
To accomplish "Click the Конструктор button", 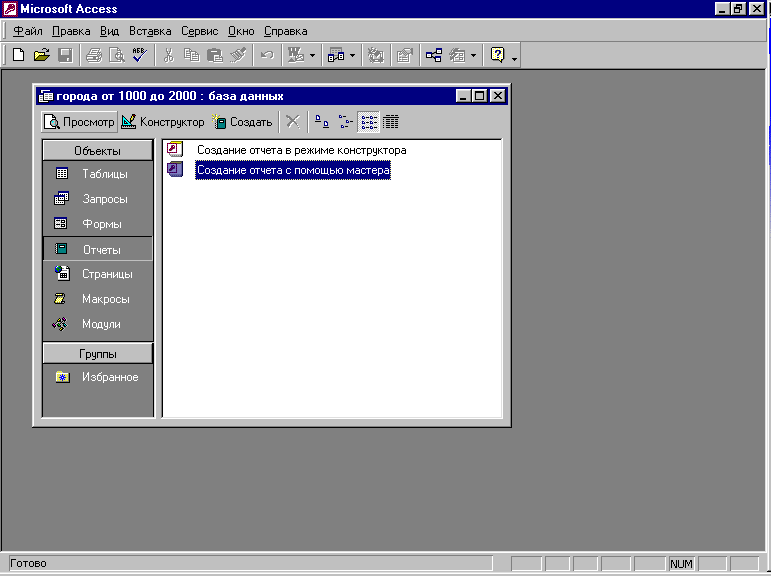I will 163,122.
